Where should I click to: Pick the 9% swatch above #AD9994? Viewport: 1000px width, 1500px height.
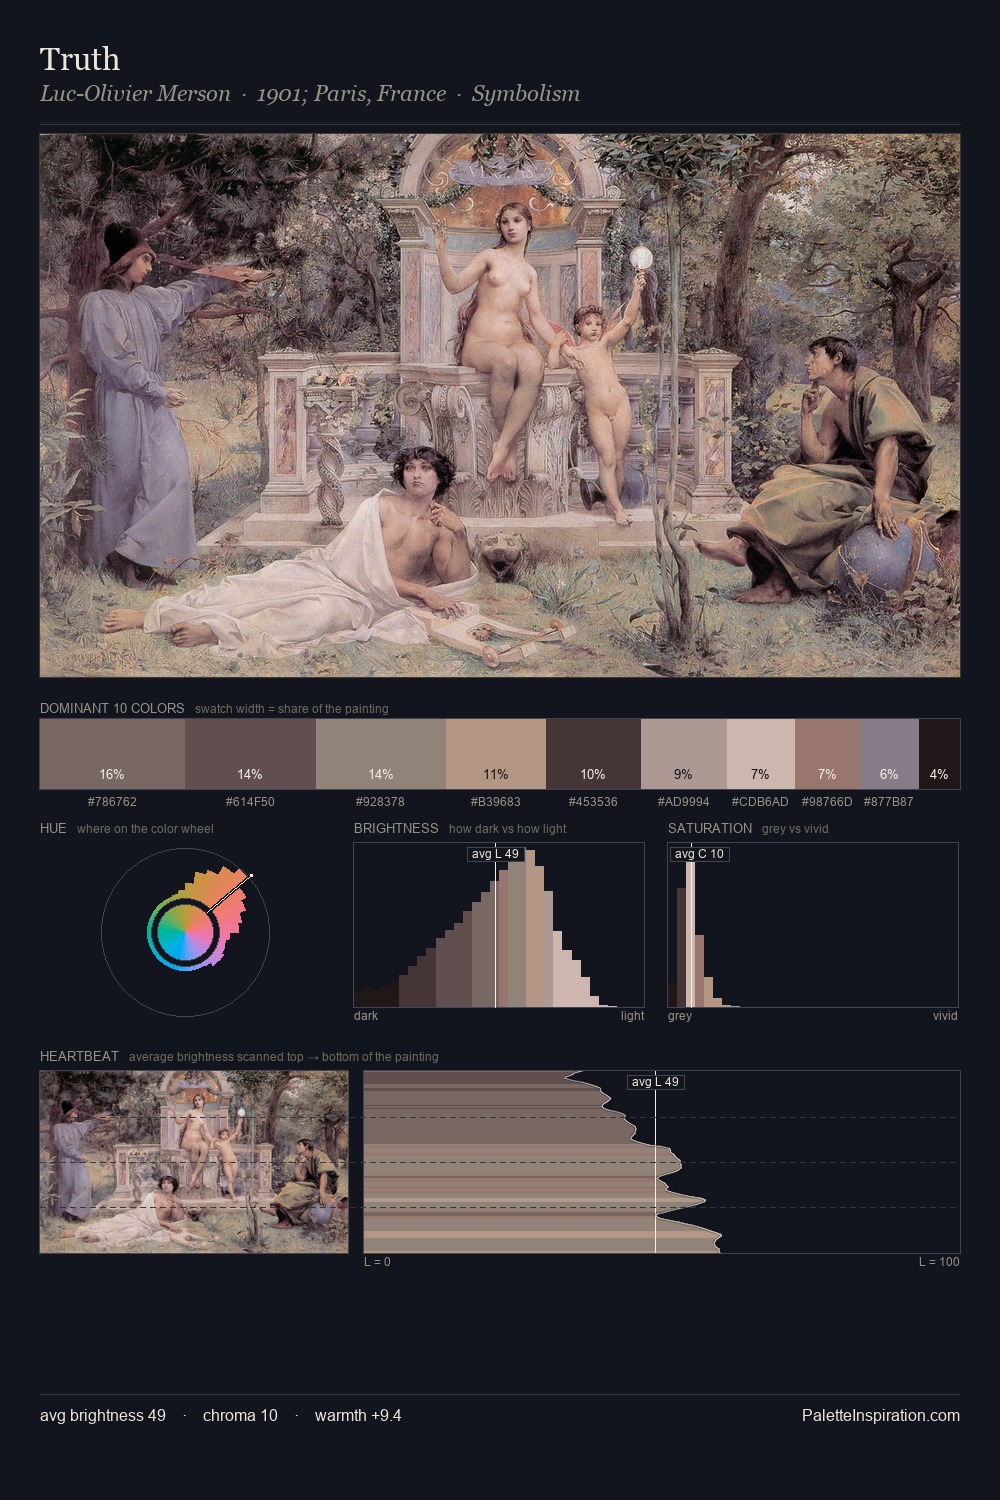point(684,754)
